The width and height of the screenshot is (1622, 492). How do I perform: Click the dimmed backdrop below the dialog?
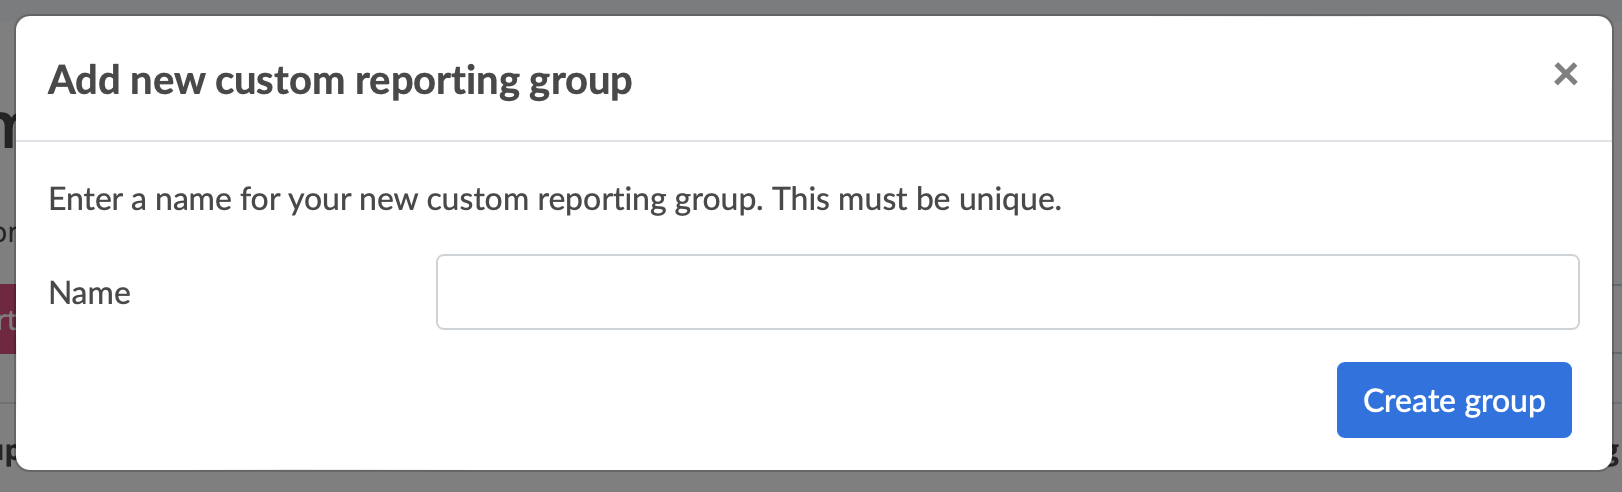pyautogui.click(x=800, y=482)
